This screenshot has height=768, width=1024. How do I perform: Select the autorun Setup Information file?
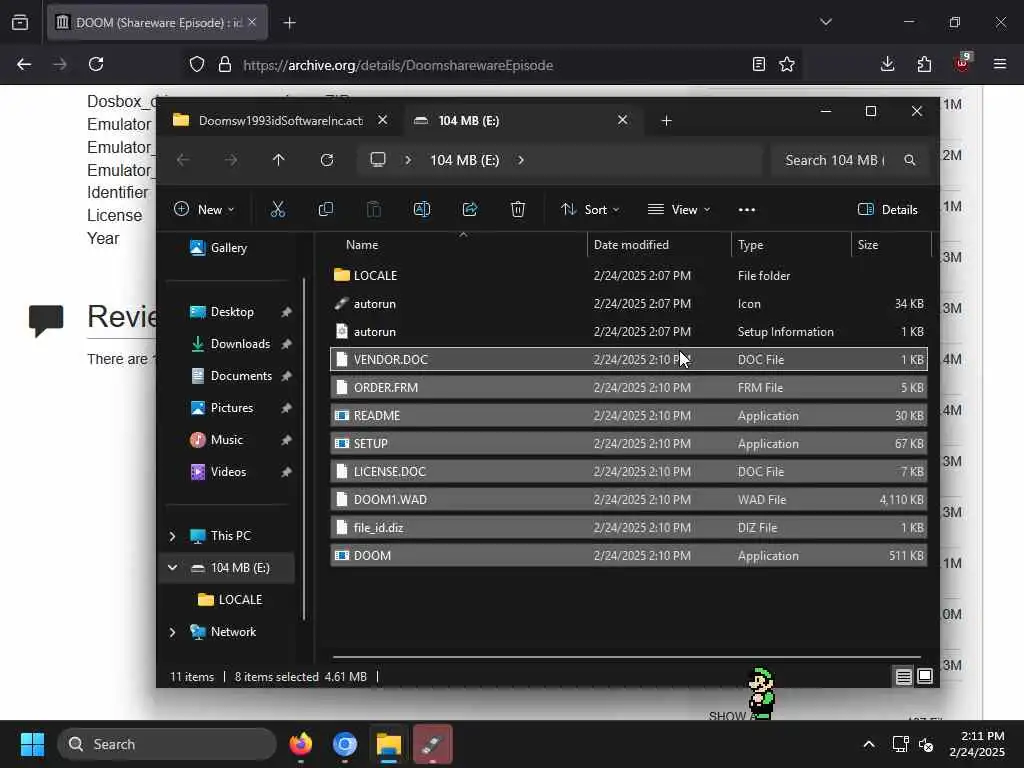[629, 332]
